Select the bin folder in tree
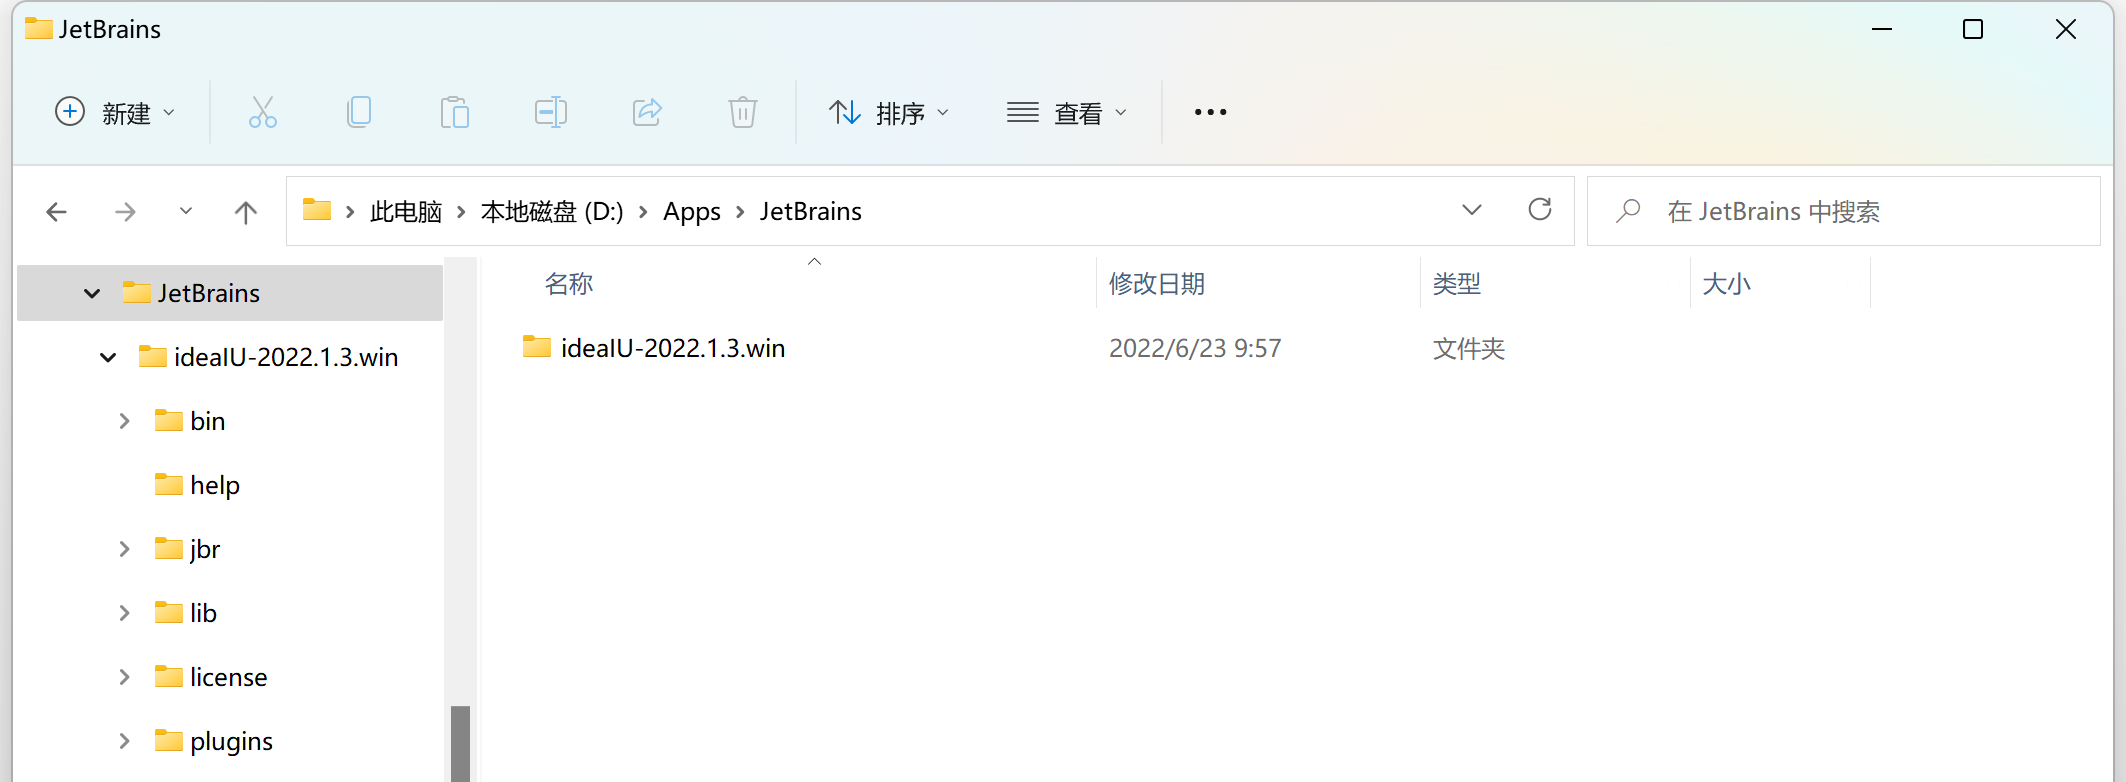This screenshot has width=2126, height=782. pos(190,421)
